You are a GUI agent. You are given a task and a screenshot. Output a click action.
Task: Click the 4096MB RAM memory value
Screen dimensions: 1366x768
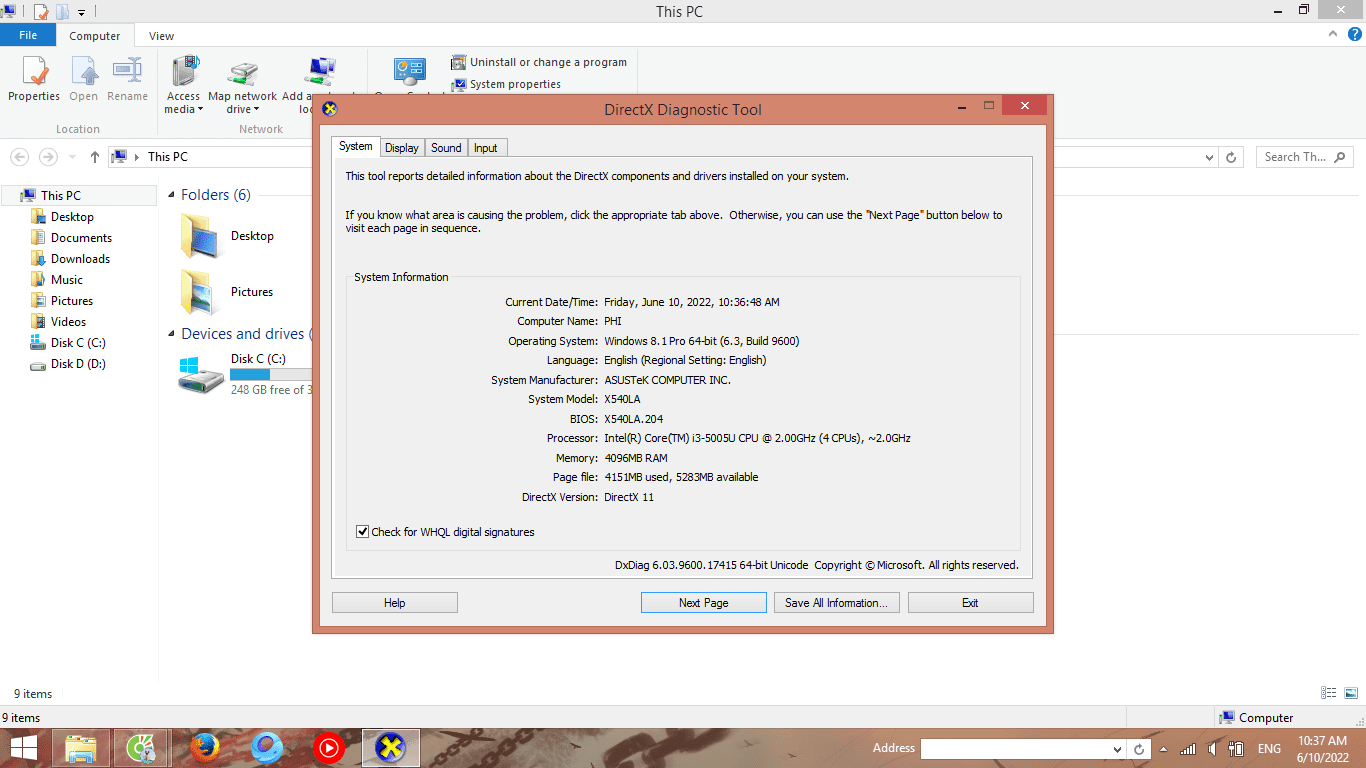click(x=636, y=458)
